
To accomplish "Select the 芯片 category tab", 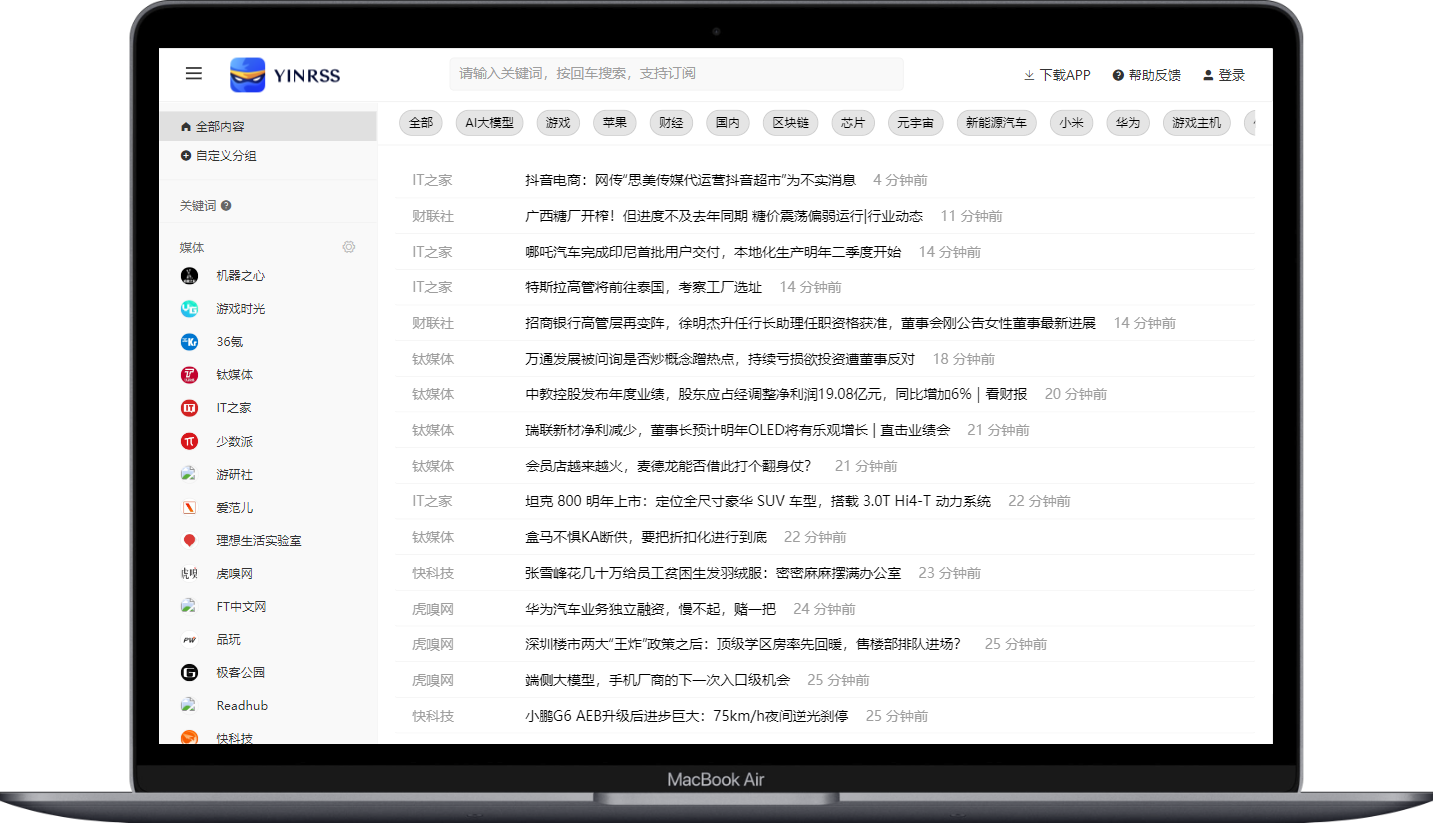I will click(853, 123).
